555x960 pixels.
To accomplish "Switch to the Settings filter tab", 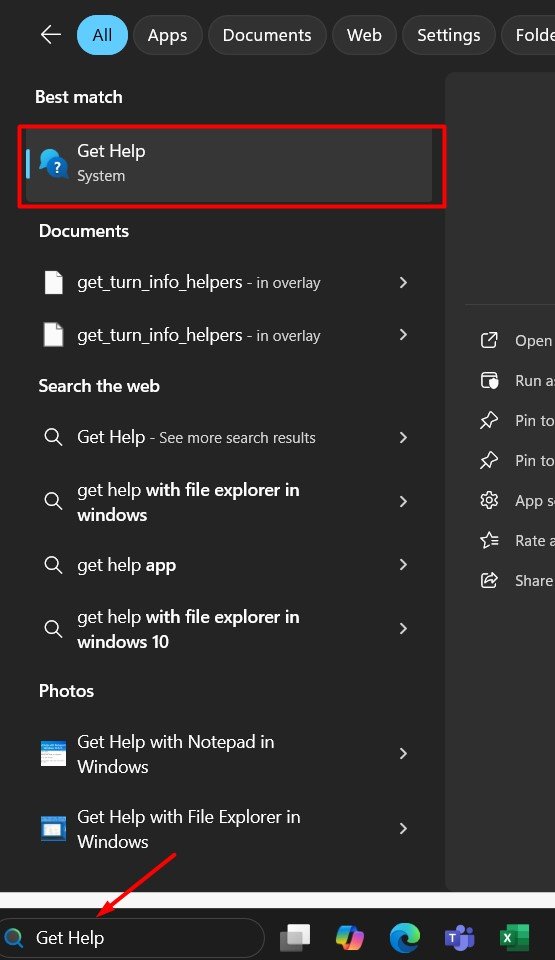I will pos(448,35).
